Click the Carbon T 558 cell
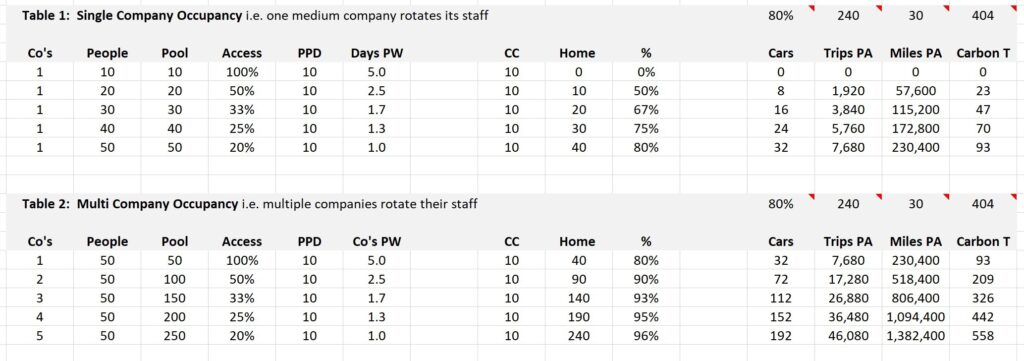Image resolution: width=1024 pixels, height=361 pixels. coord(983,336)
